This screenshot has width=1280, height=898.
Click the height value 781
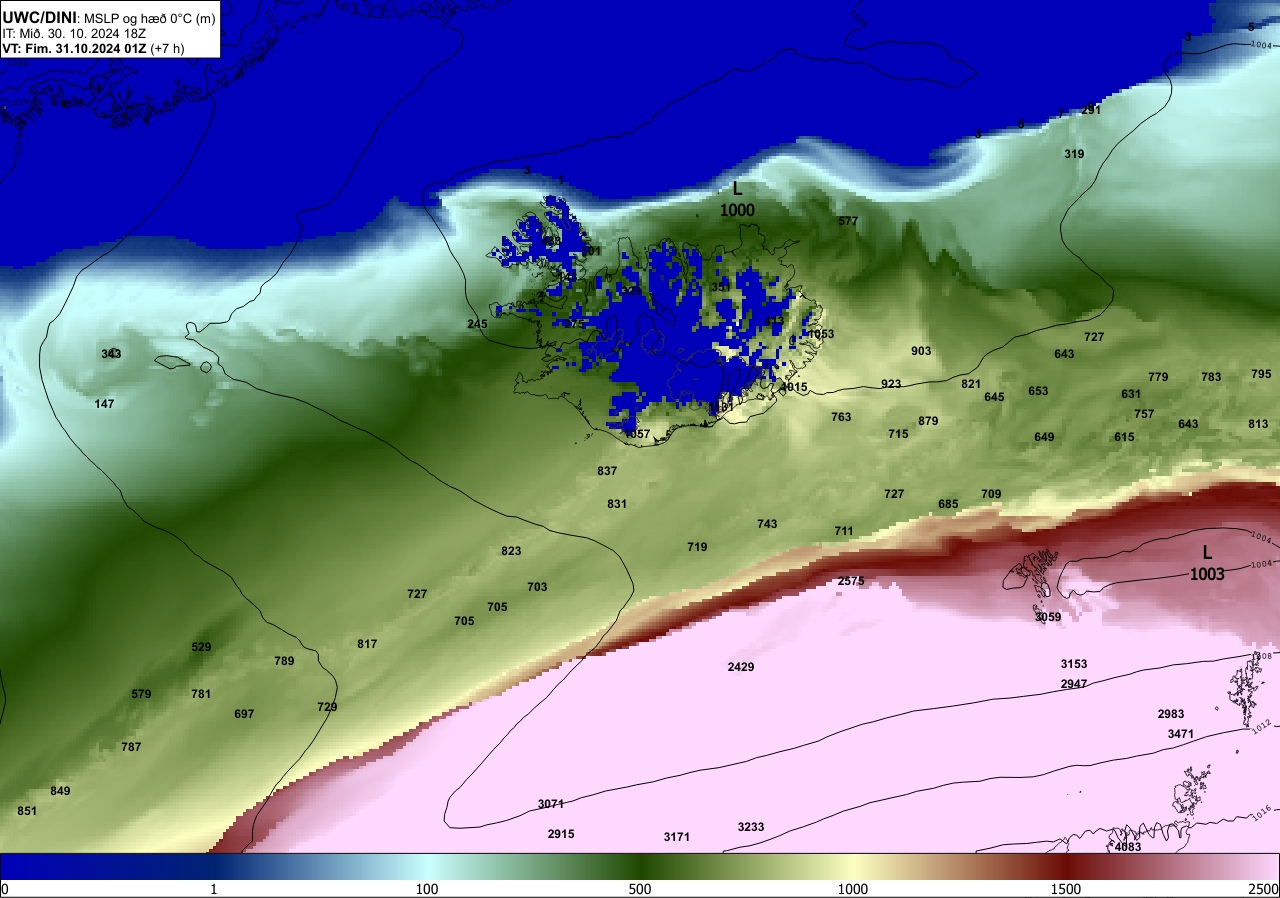[x=201, y=694]
